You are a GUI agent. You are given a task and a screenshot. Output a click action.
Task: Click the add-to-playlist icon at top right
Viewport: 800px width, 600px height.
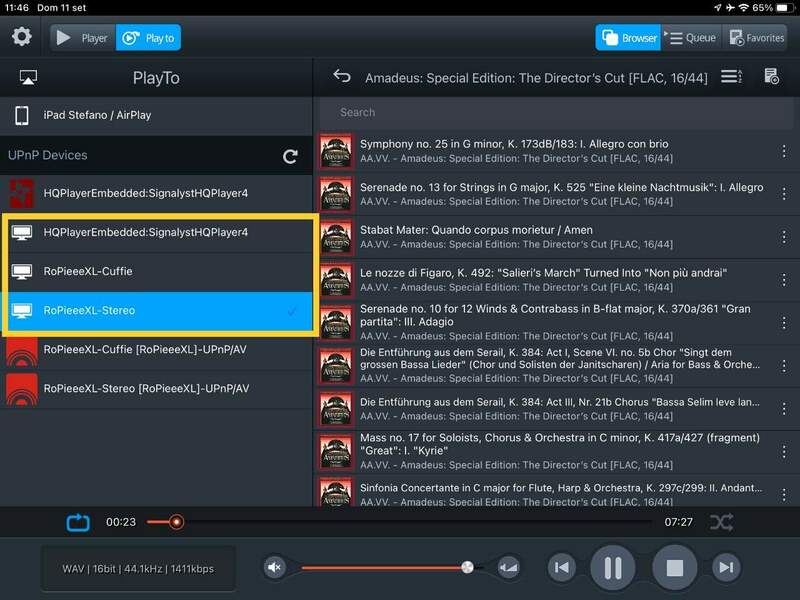coord(771,77)
